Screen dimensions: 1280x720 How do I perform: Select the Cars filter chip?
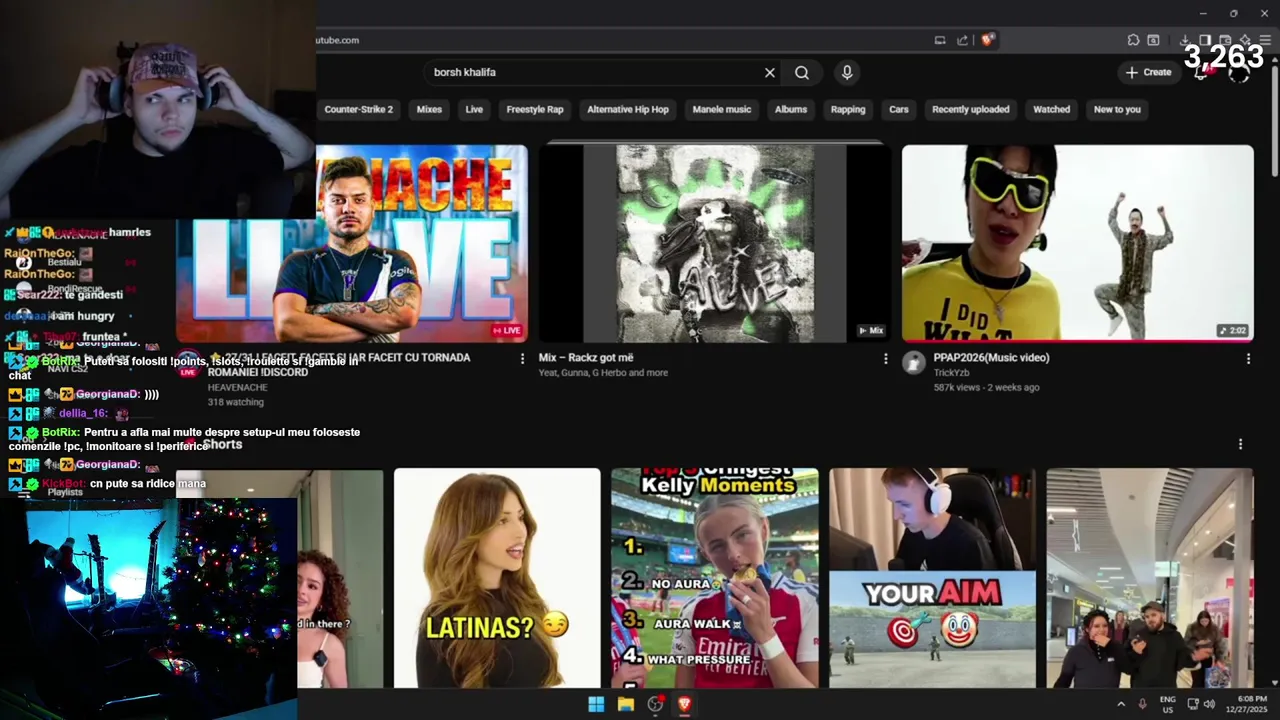[x=899, y=109]
